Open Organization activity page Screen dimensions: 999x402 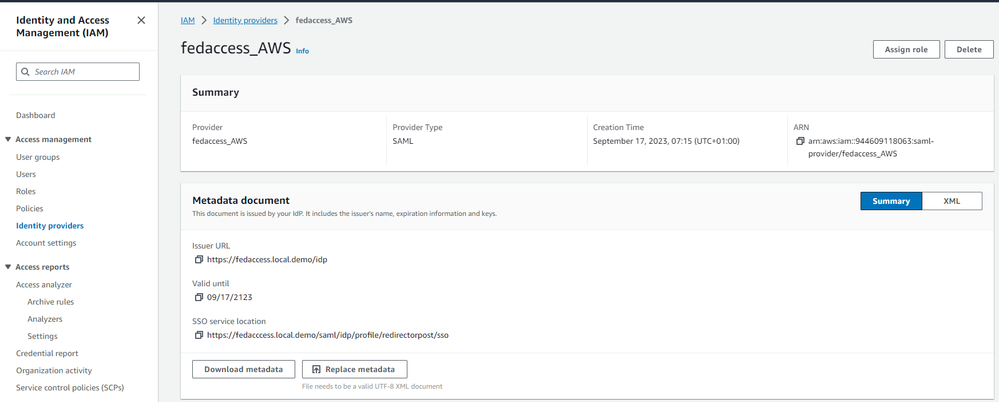click(x=54, y=370)
